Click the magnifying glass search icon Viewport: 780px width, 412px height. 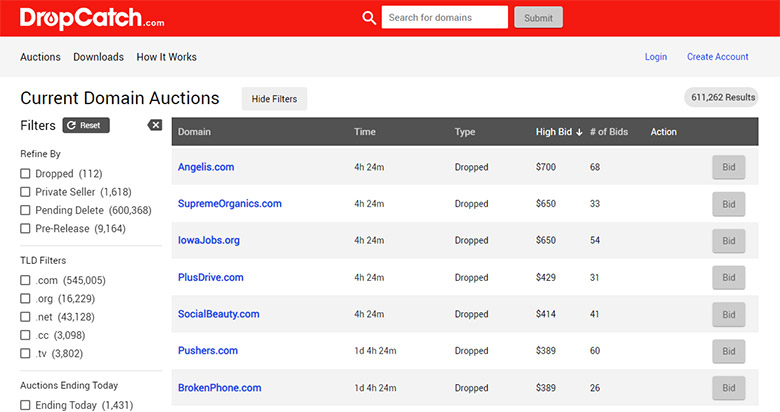click(369, 18)
